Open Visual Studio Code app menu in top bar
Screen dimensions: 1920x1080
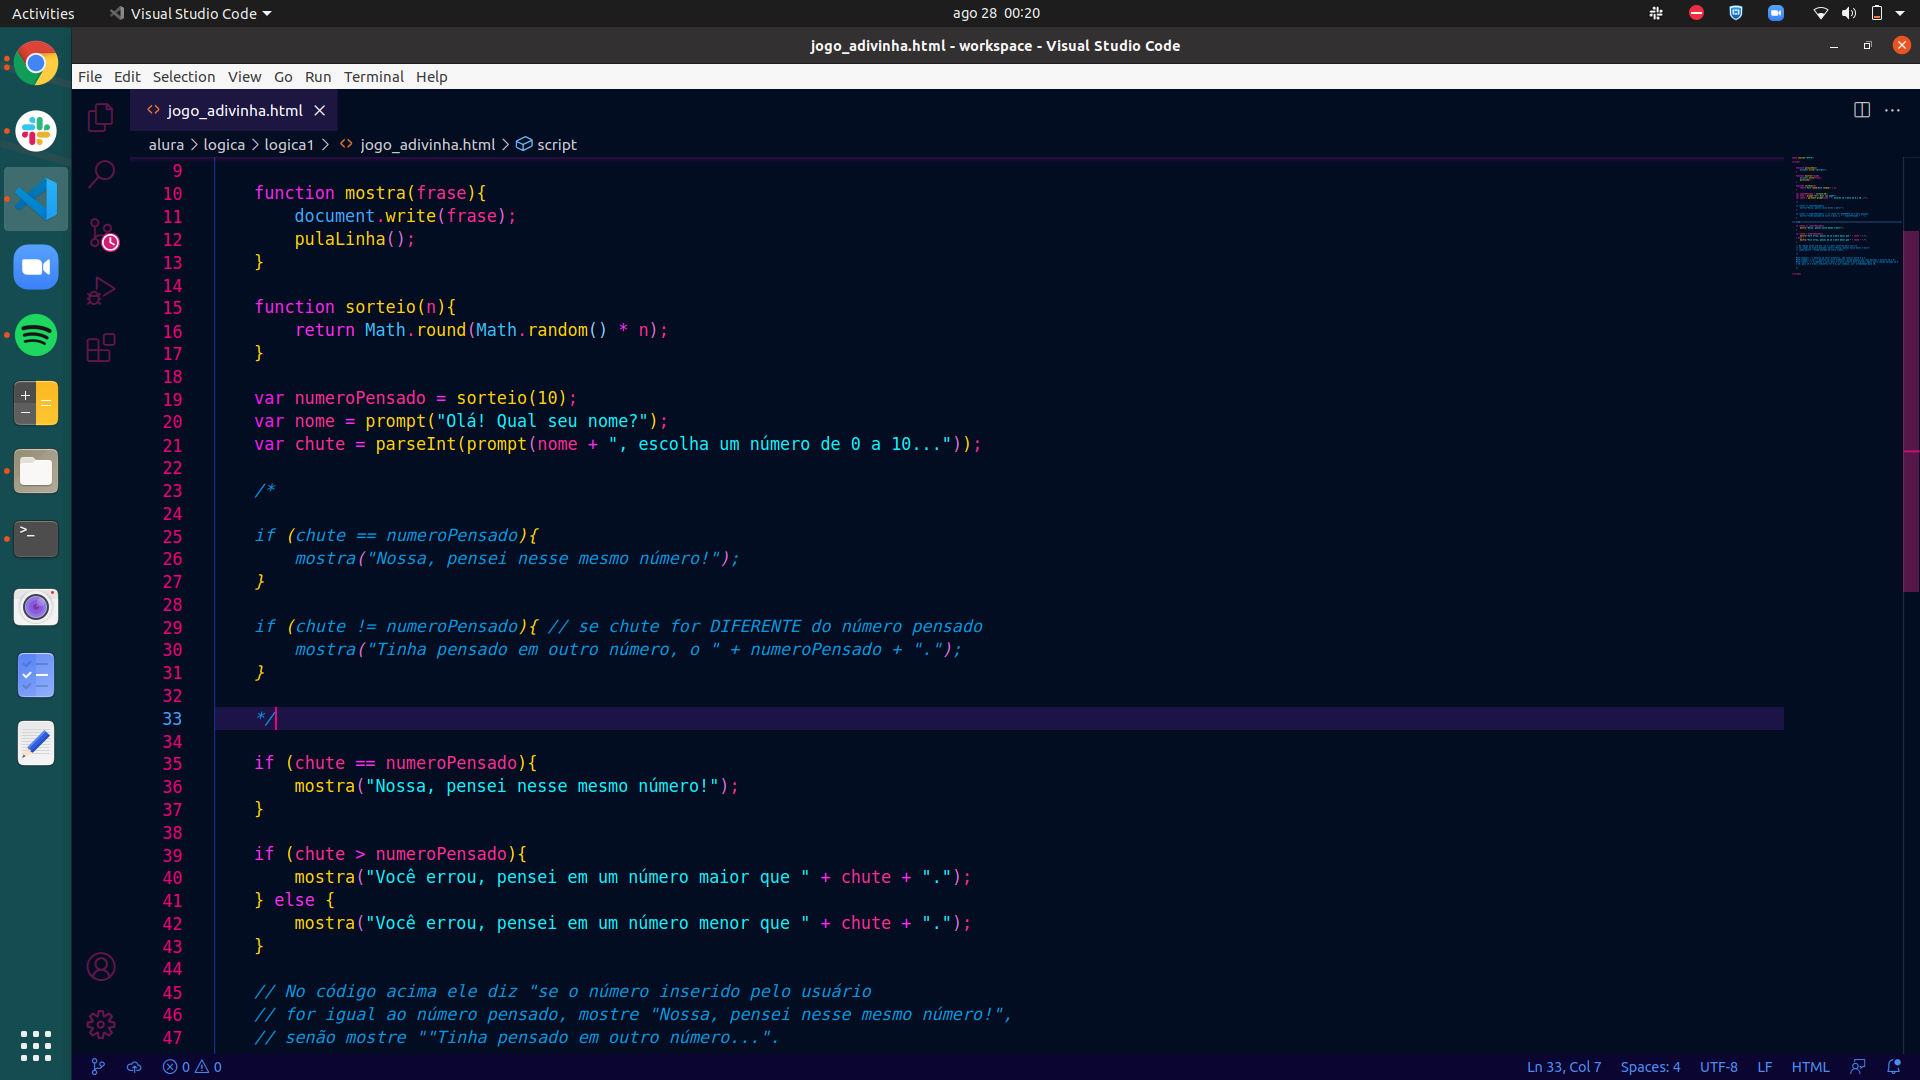(190, 13)
